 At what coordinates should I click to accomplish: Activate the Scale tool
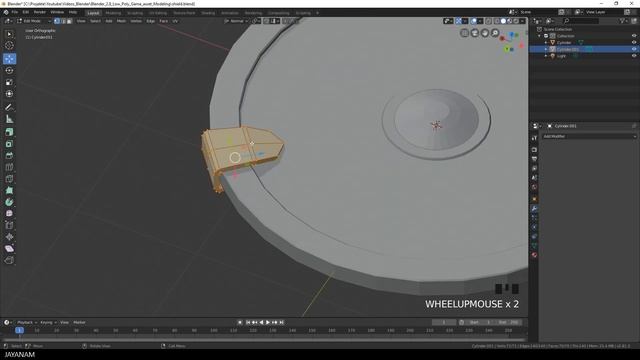click(x=9, y=82)
